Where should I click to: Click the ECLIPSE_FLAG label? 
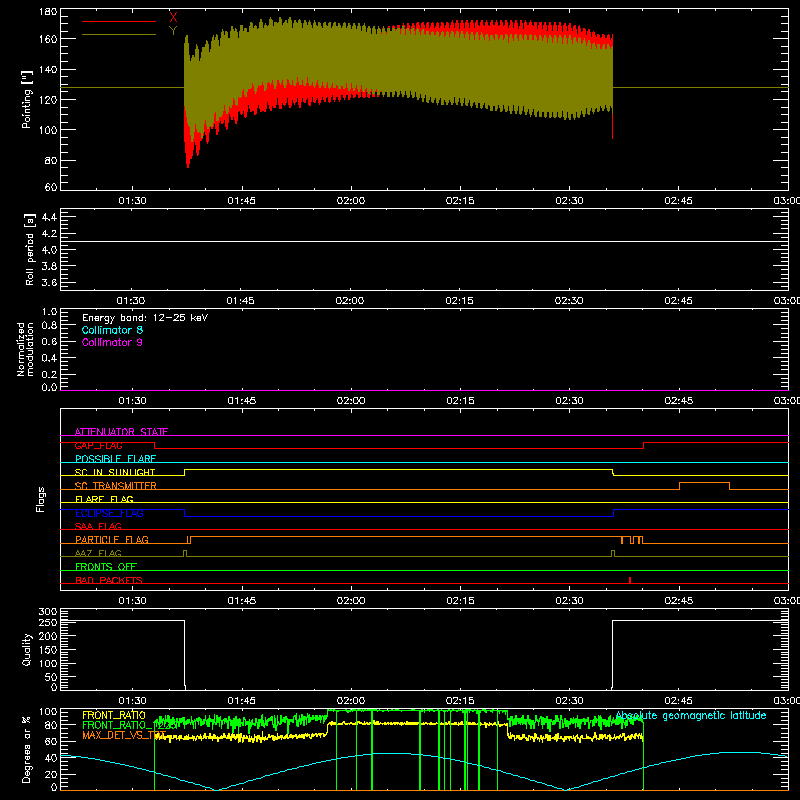coord(109,513)
